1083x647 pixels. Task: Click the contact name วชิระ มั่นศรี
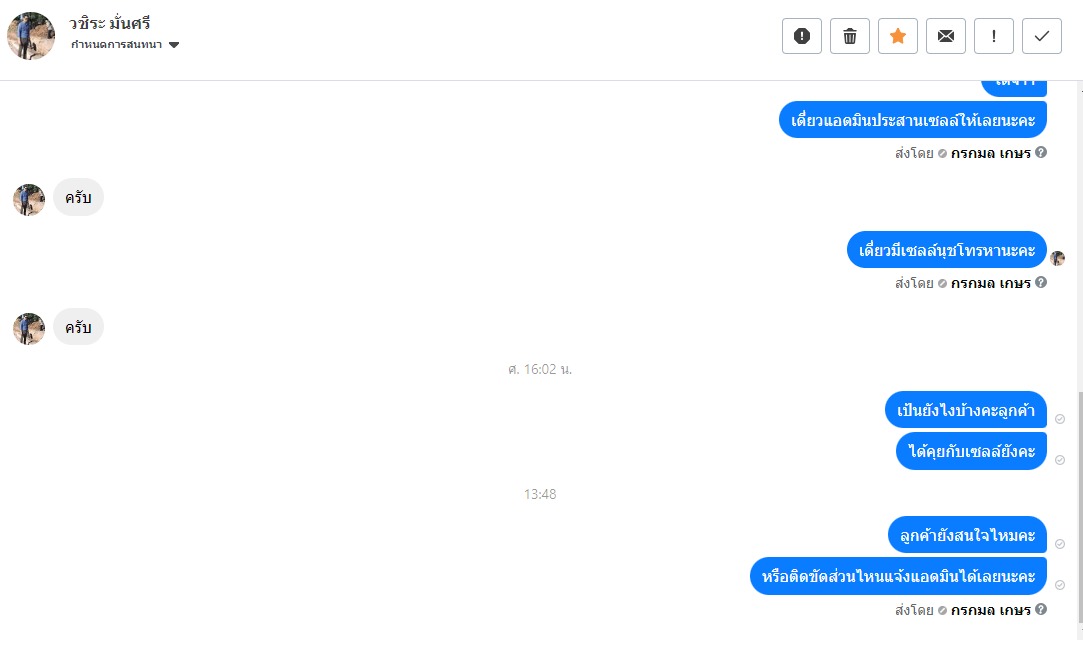109,23
